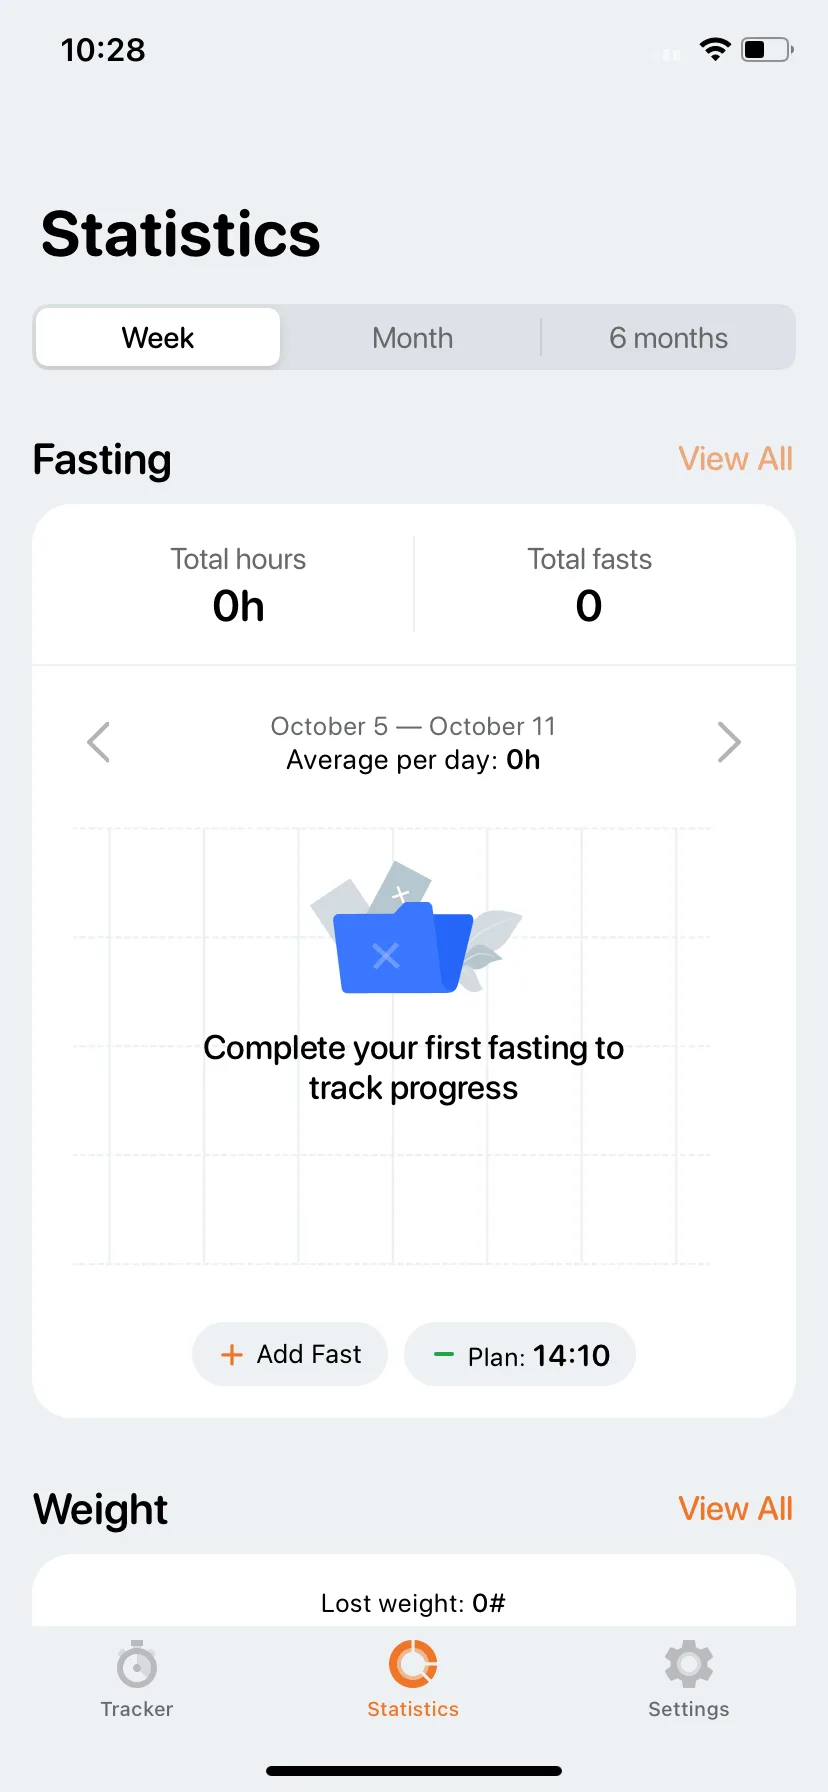Tap the Statistics donut chart icon

413,1664
